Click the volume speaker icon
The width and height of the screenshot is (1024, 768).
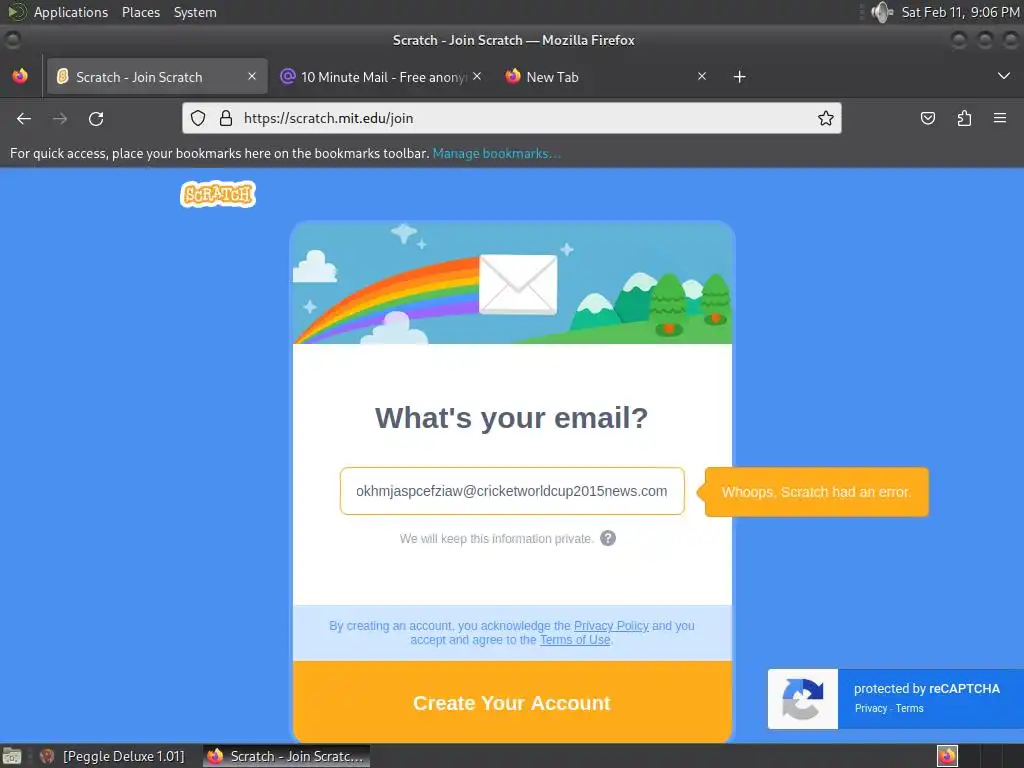[x=882, y=12]
